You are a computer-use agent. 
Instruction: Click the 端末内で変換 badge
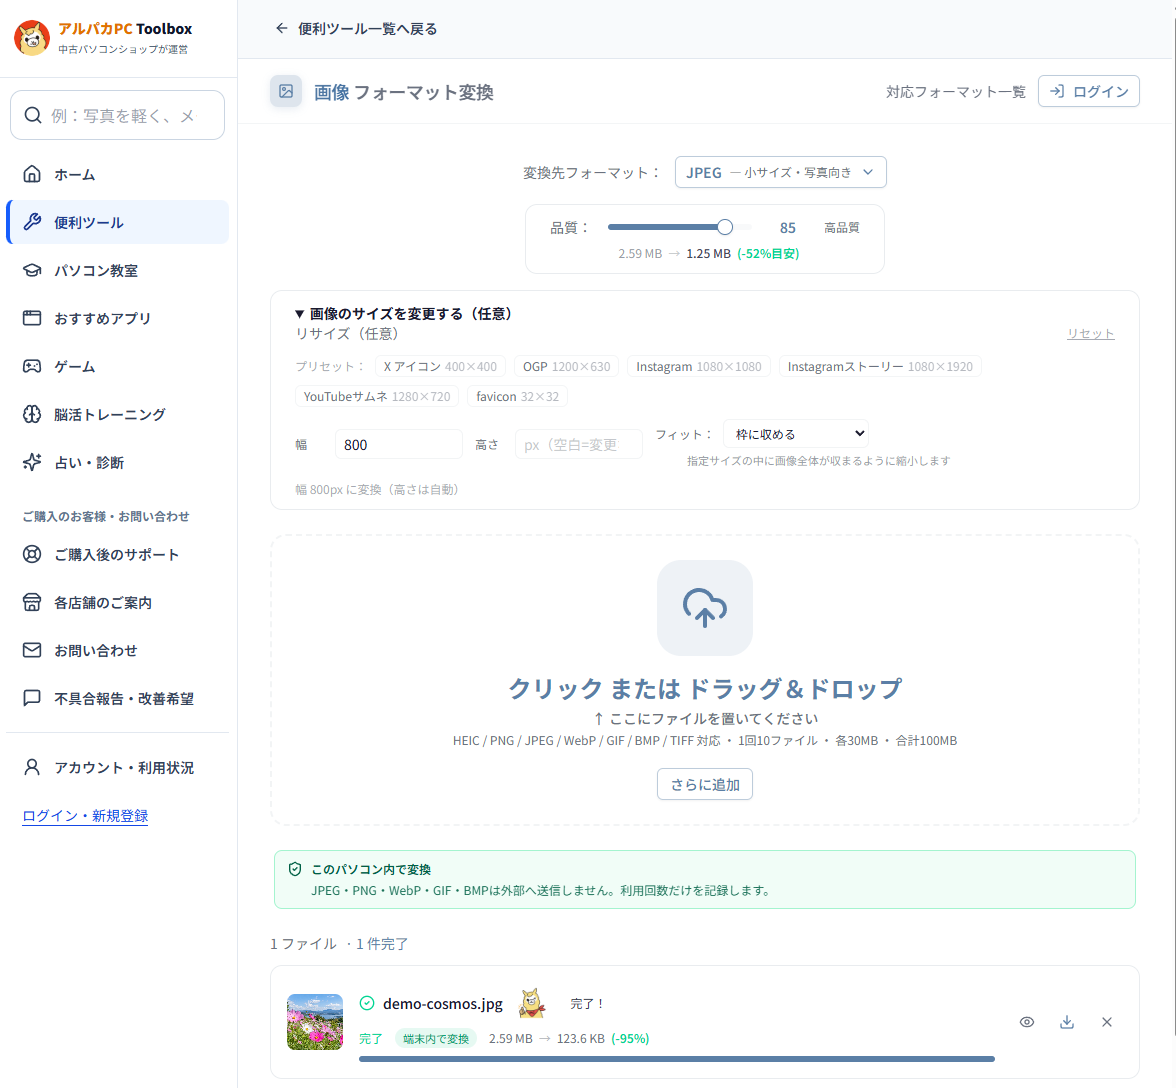pyautogui.click(x=436, y=1039)
